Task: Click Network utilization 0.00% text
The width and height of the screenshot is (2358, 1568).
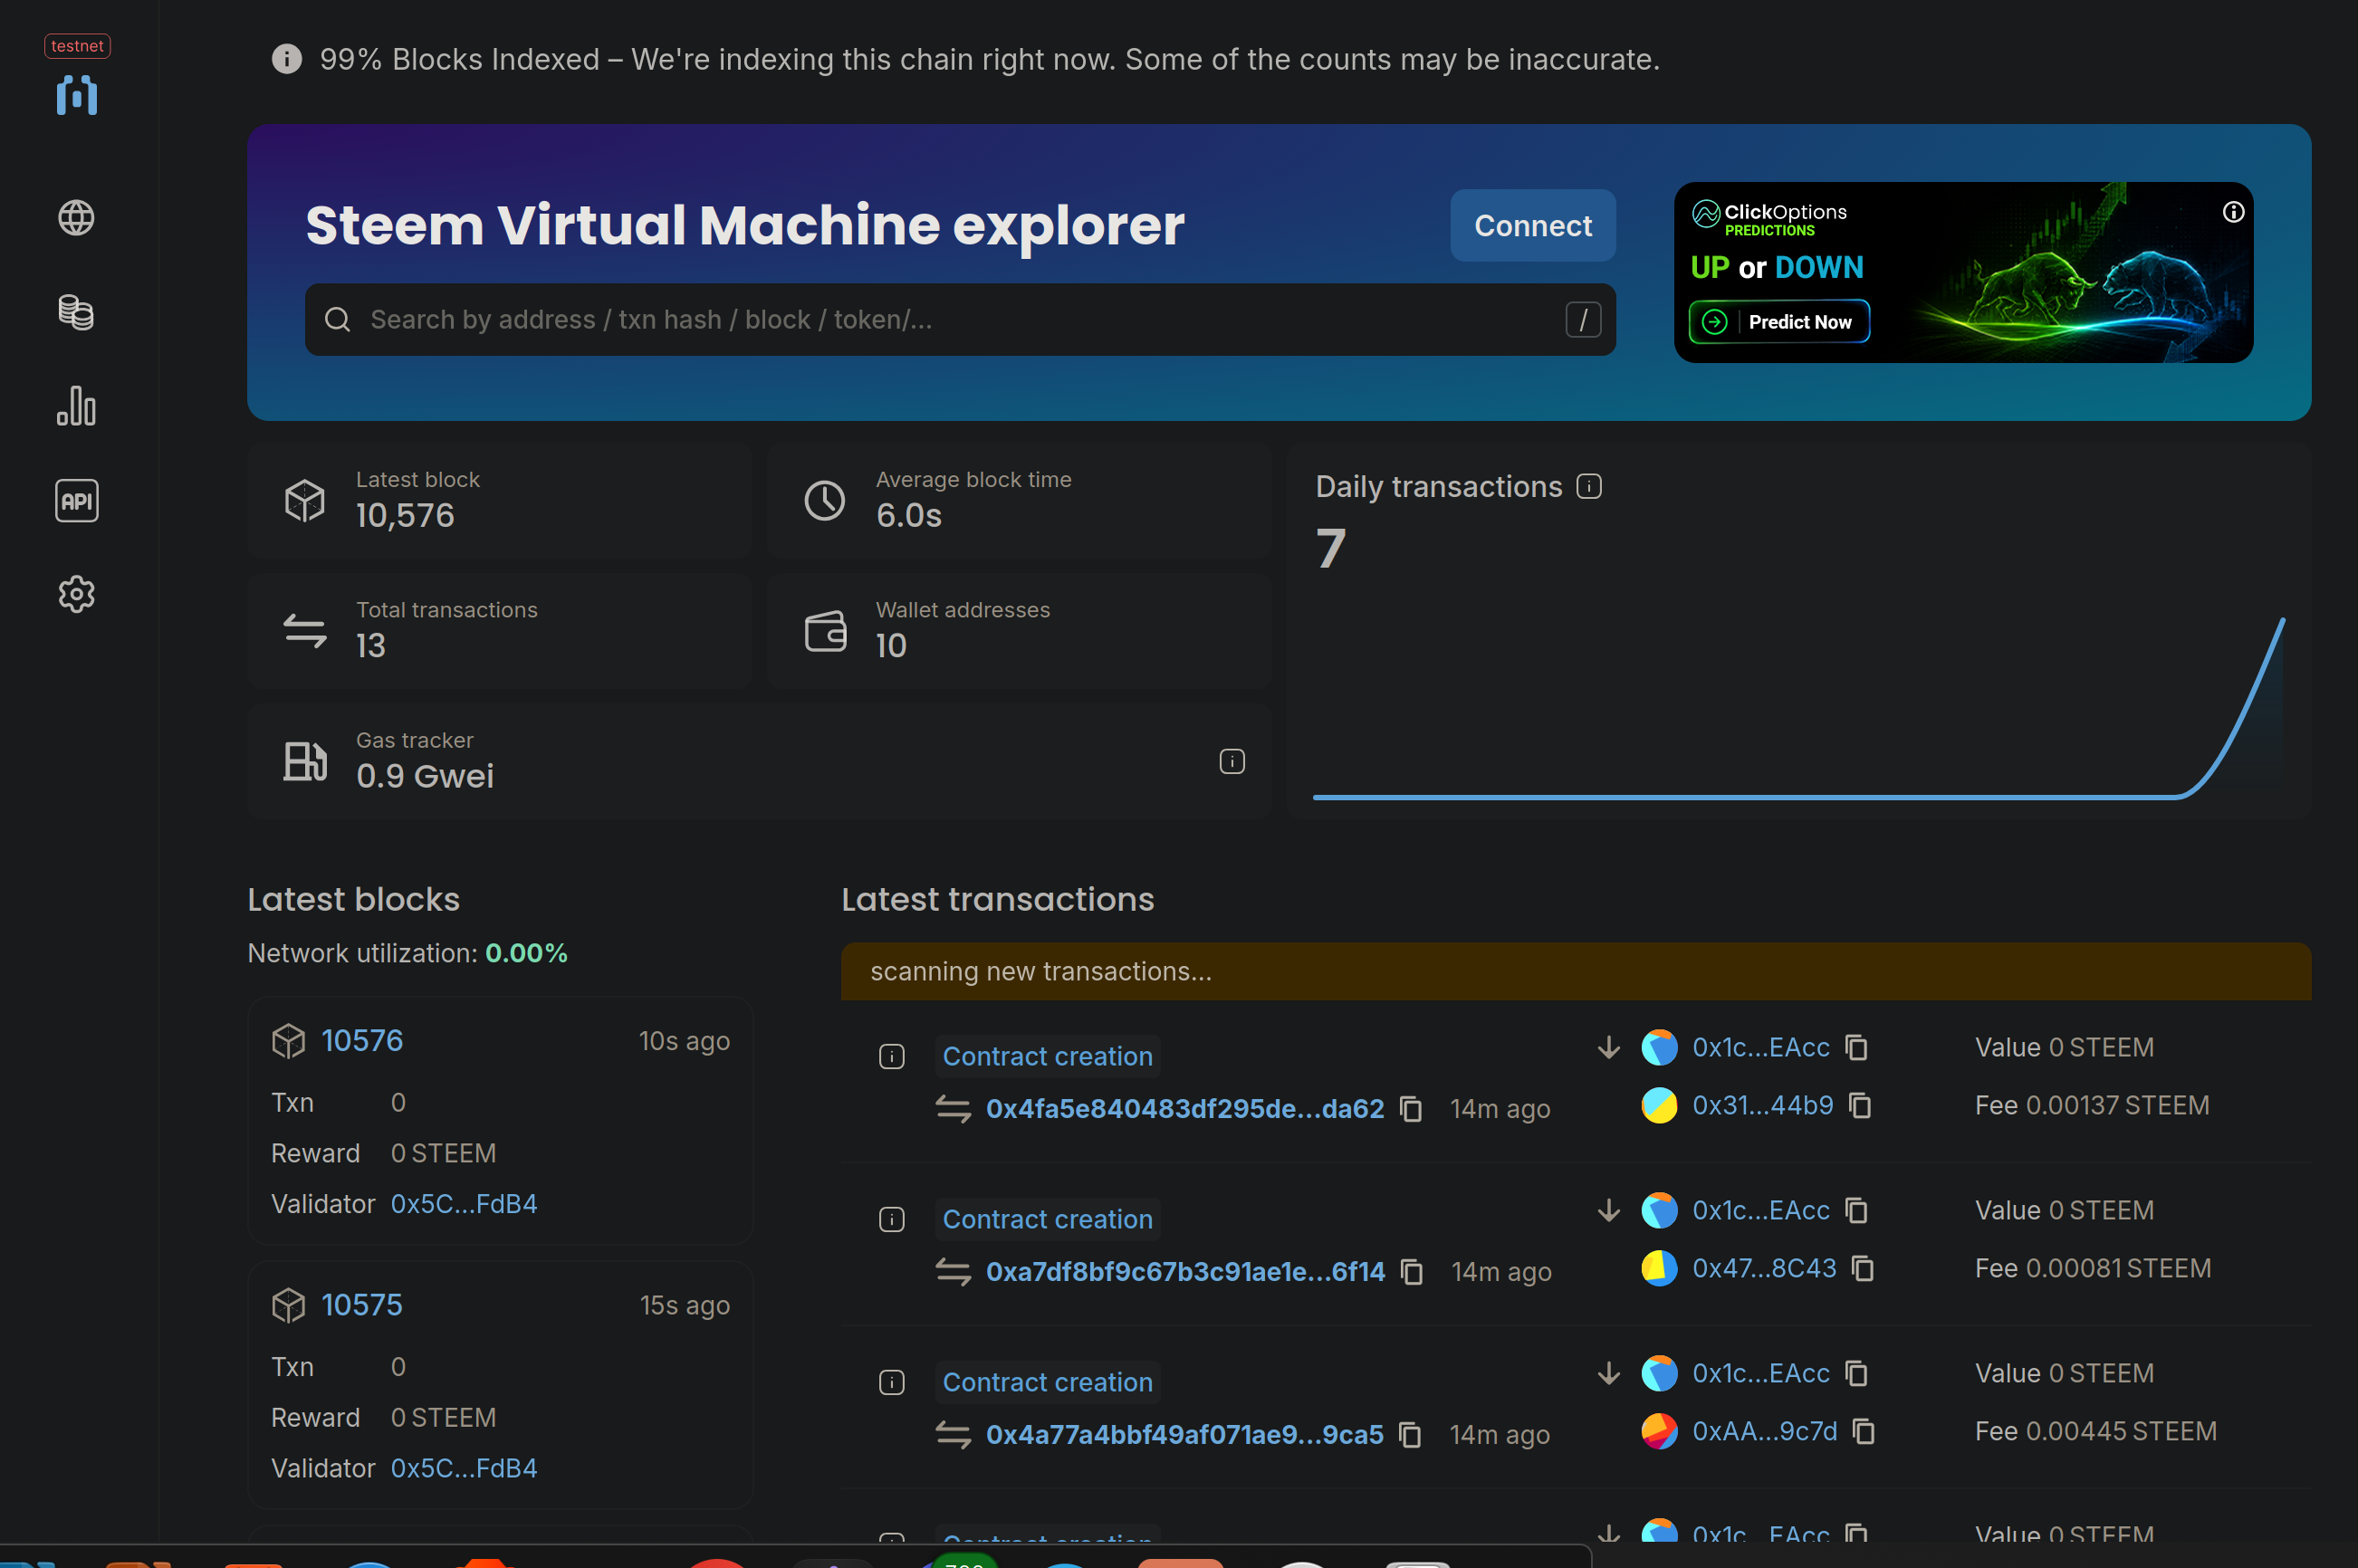Action: coord(407,953)
